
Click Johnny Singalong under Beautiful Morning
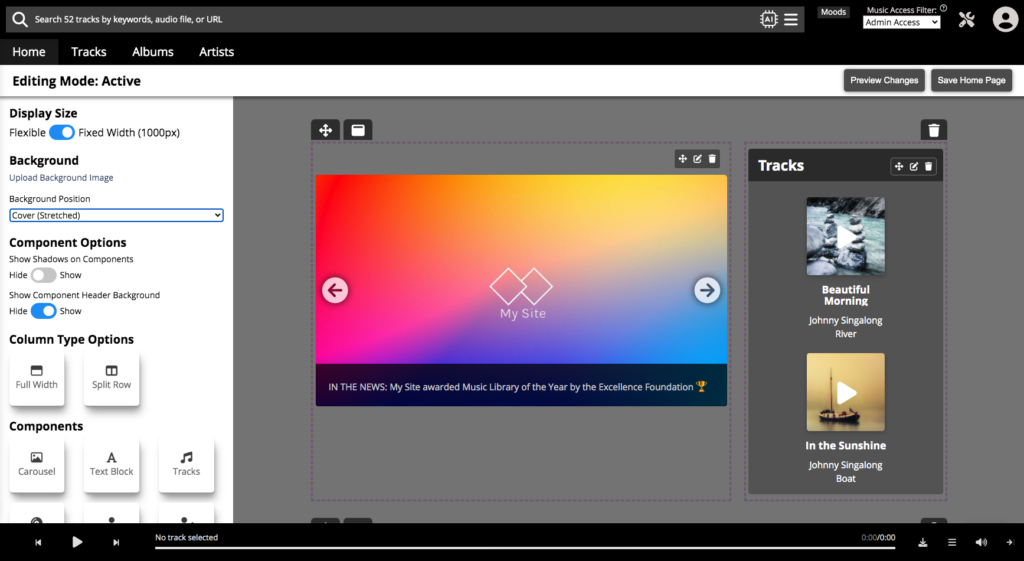tap(846, 321)
